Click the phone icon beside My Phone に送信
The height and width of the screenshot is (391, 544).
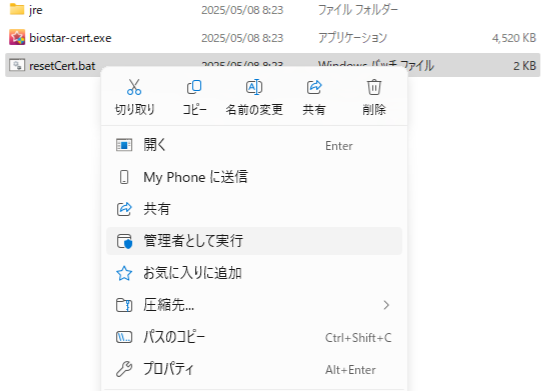tap(124, 177)
